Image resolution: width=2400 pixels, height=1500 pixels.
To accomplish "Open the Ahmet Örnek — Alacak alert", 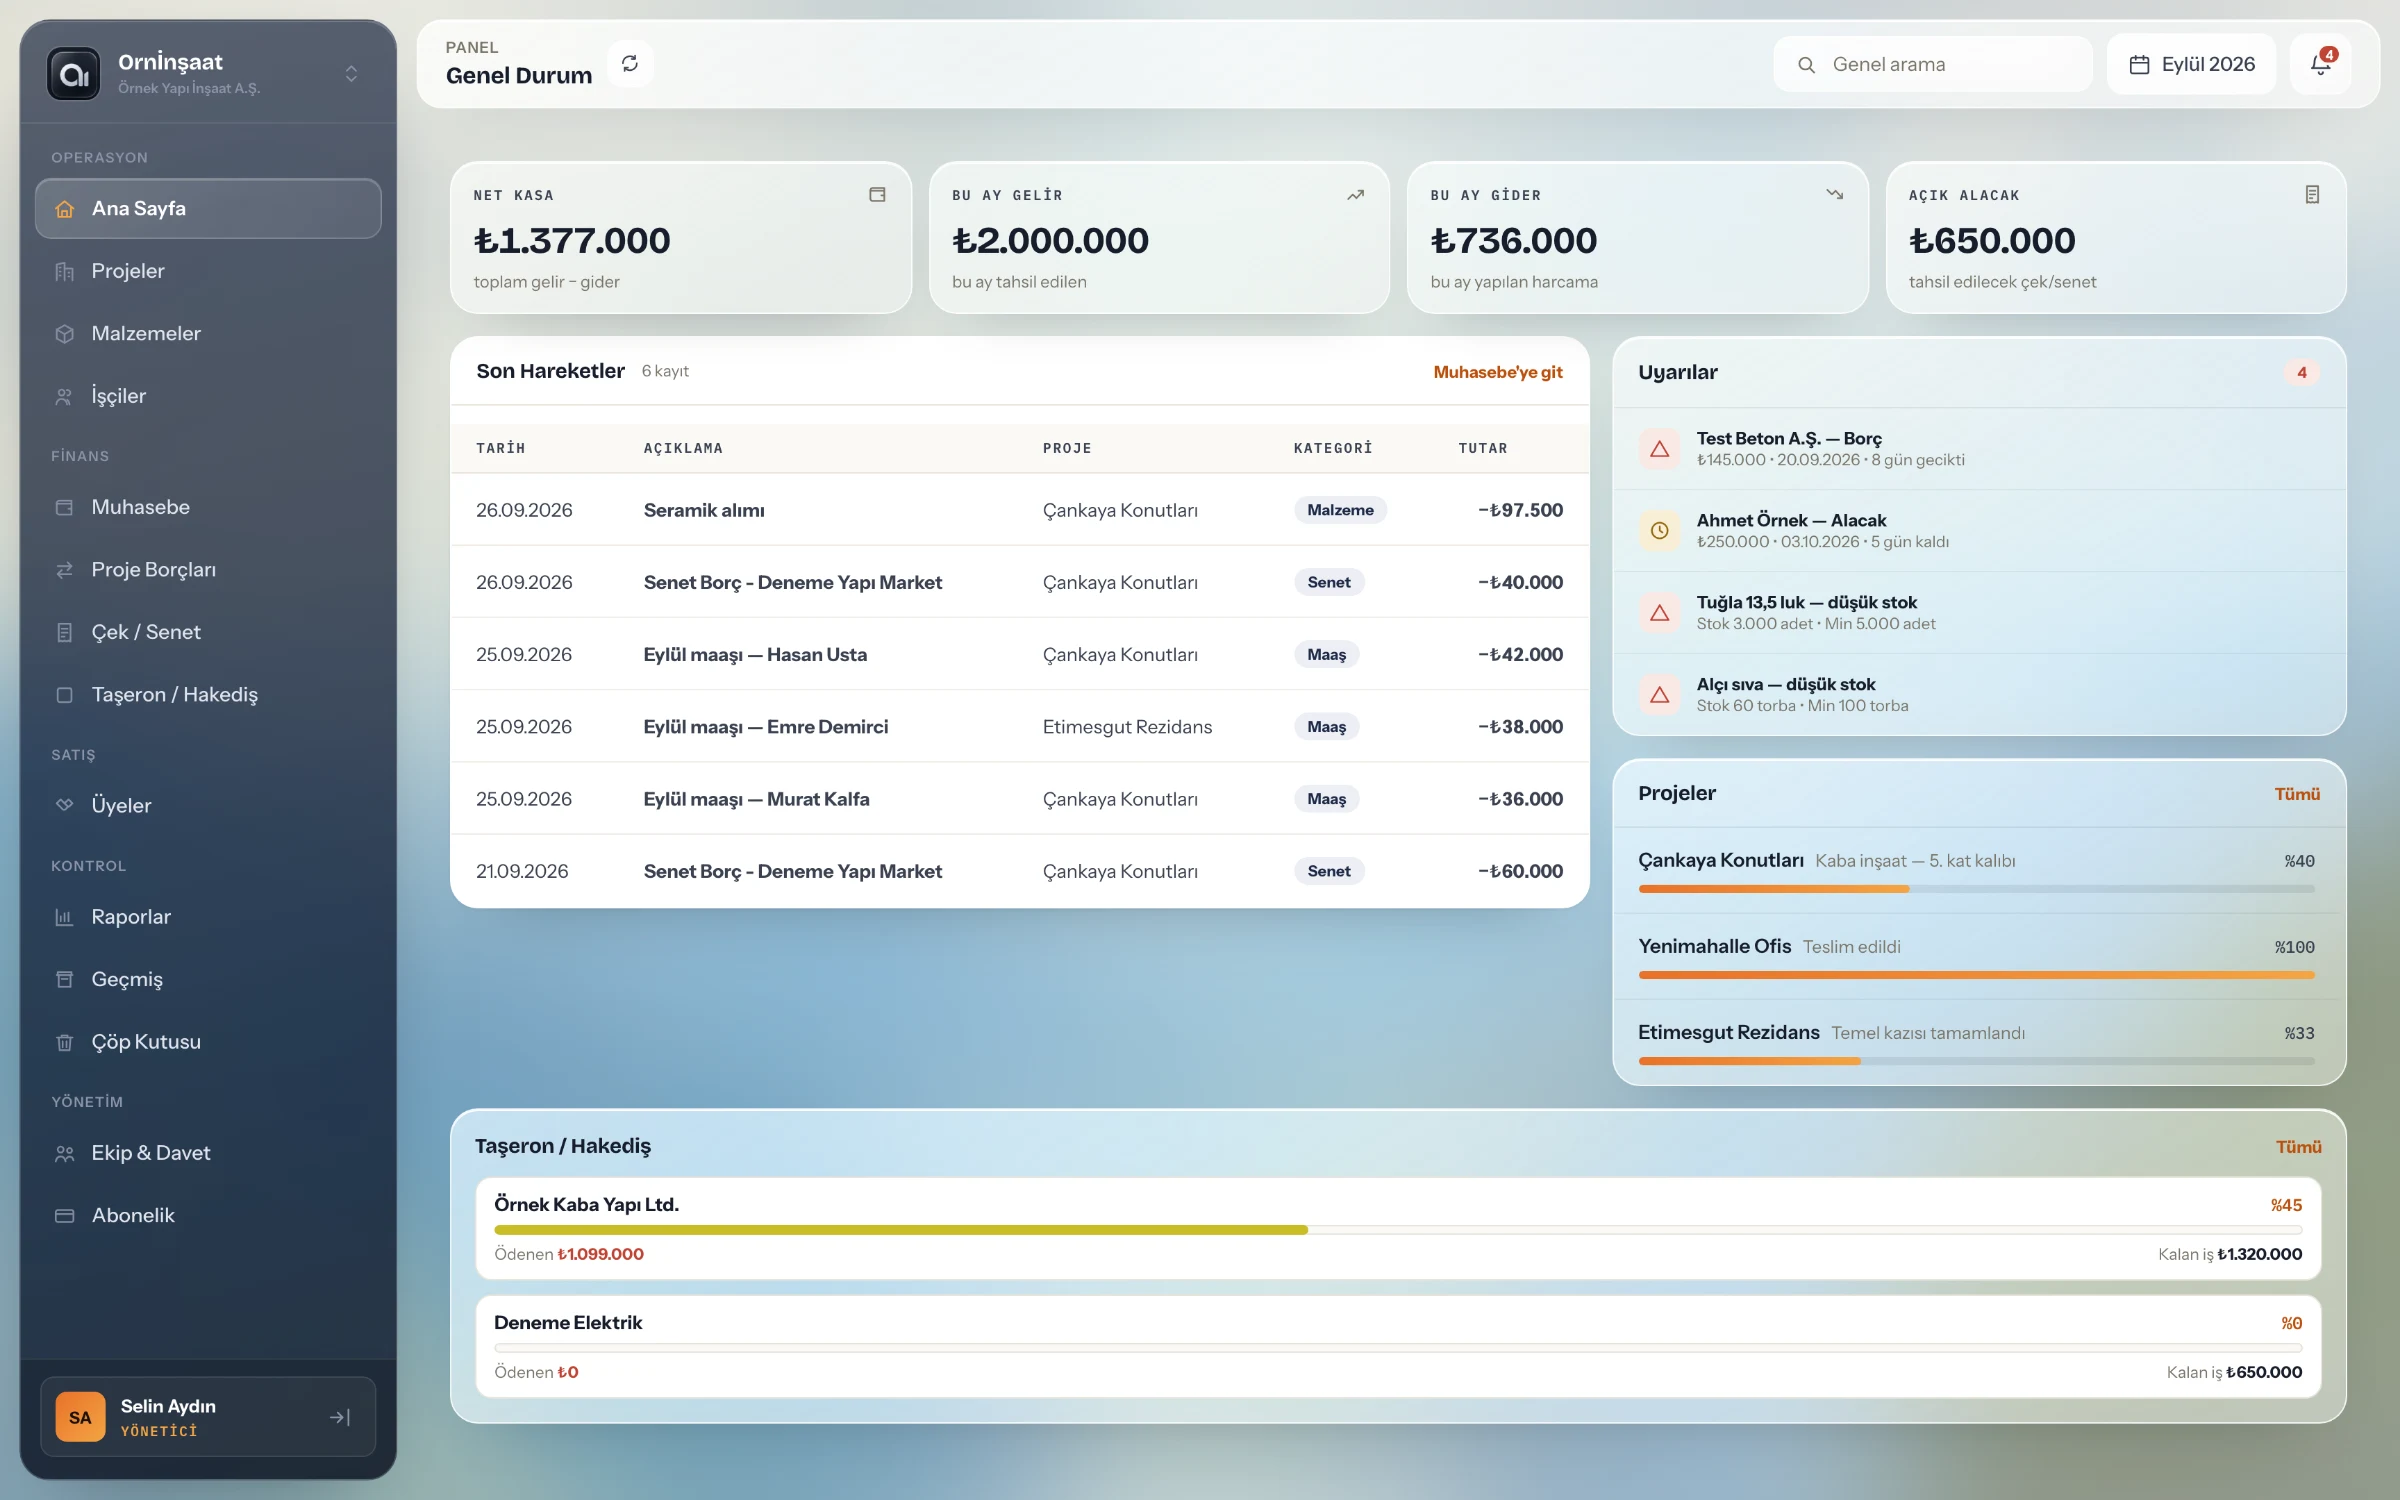I will tap(1979, 530).
